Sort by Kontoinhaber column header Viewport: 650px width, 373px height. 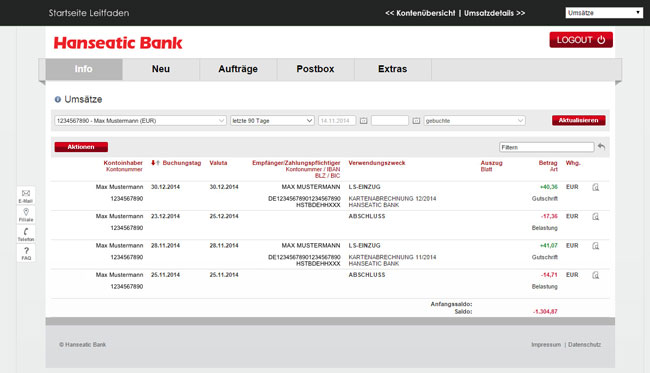click(x=123, y=163)
